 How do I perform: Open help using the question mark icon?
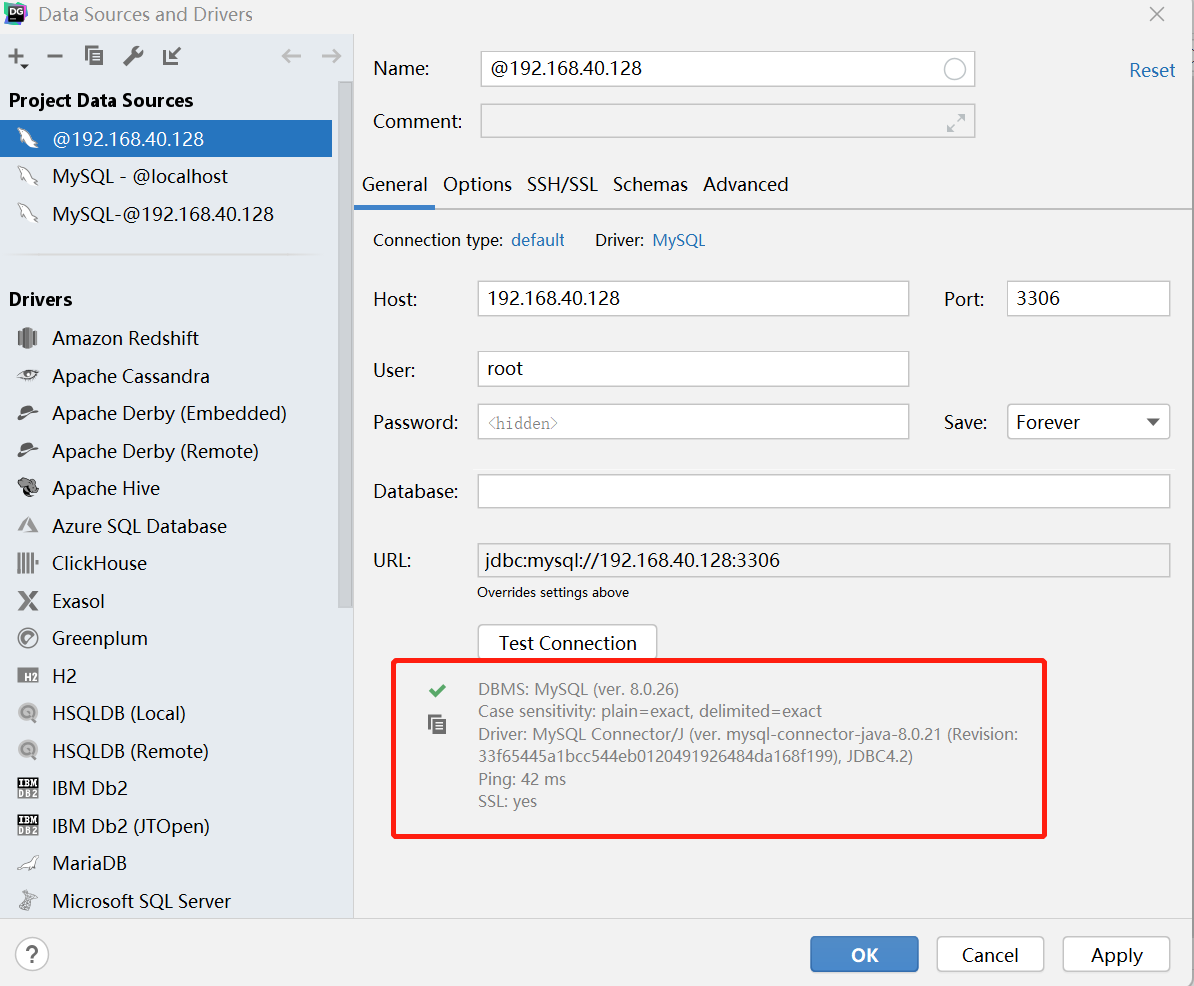point(32,954)
